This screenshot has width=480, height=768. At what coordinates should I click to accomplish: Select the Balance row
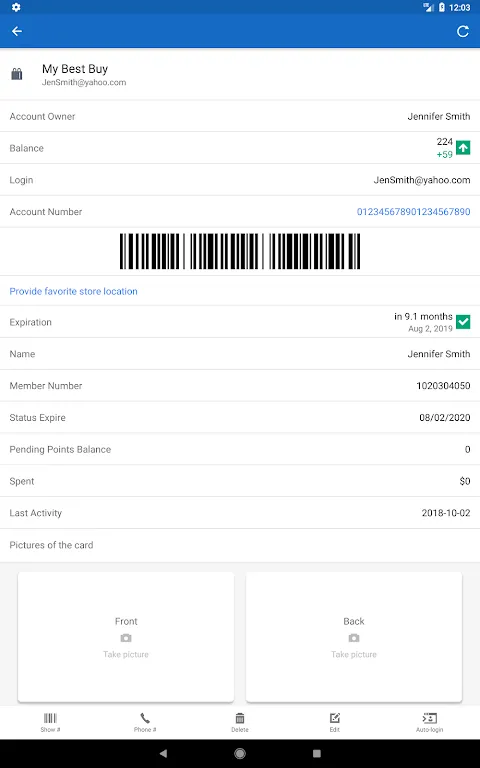click(240, 148)
